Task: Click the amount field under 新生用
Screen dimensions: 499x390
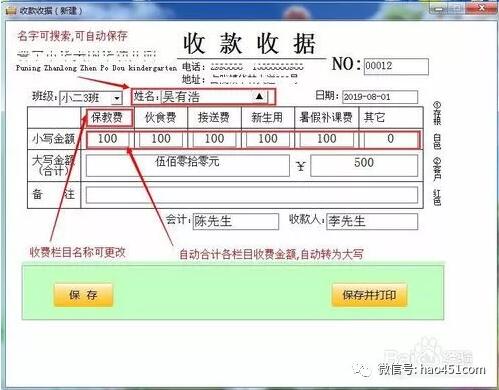Action: tap(268, 139)
